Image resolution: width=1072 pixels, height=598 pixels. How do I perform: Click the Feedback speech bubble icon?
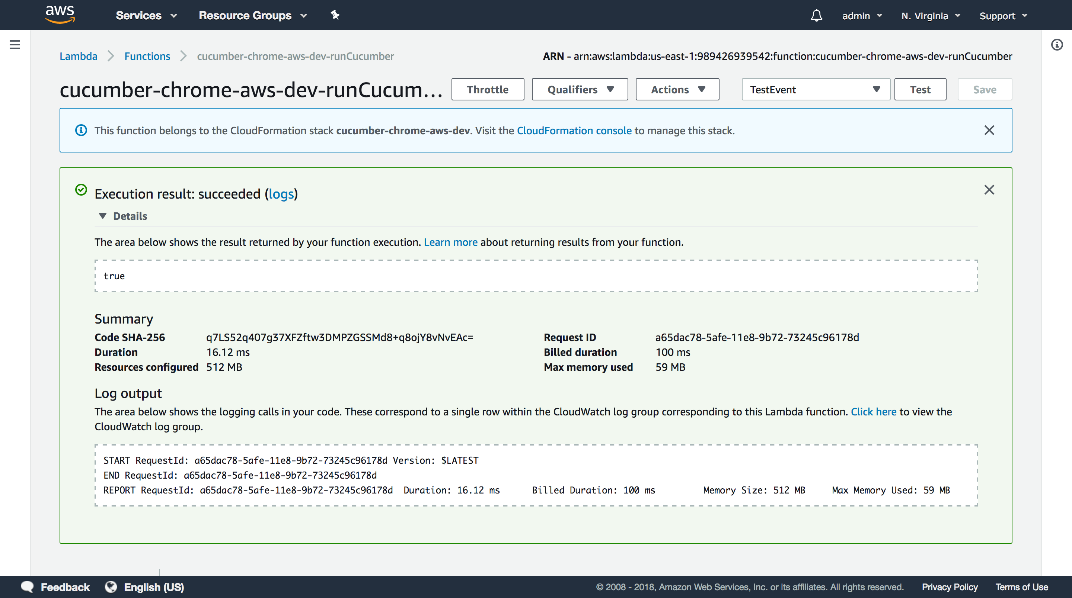(27, 587)
